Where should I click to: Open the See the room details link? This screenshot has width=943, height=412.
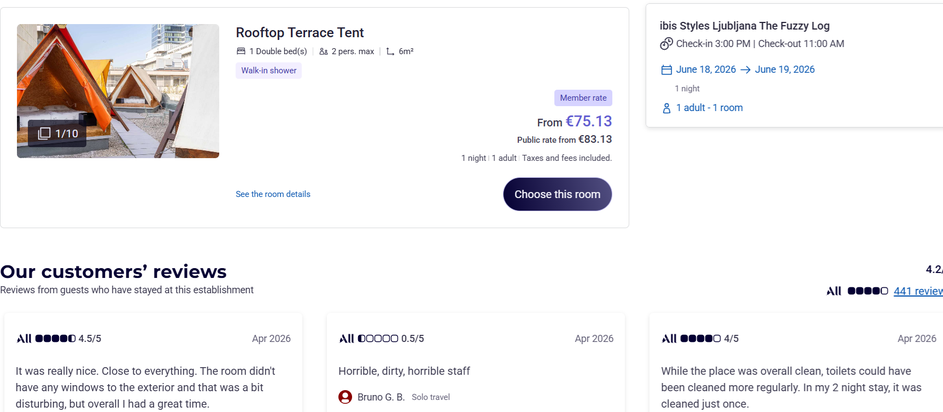(x=273, y=194)
